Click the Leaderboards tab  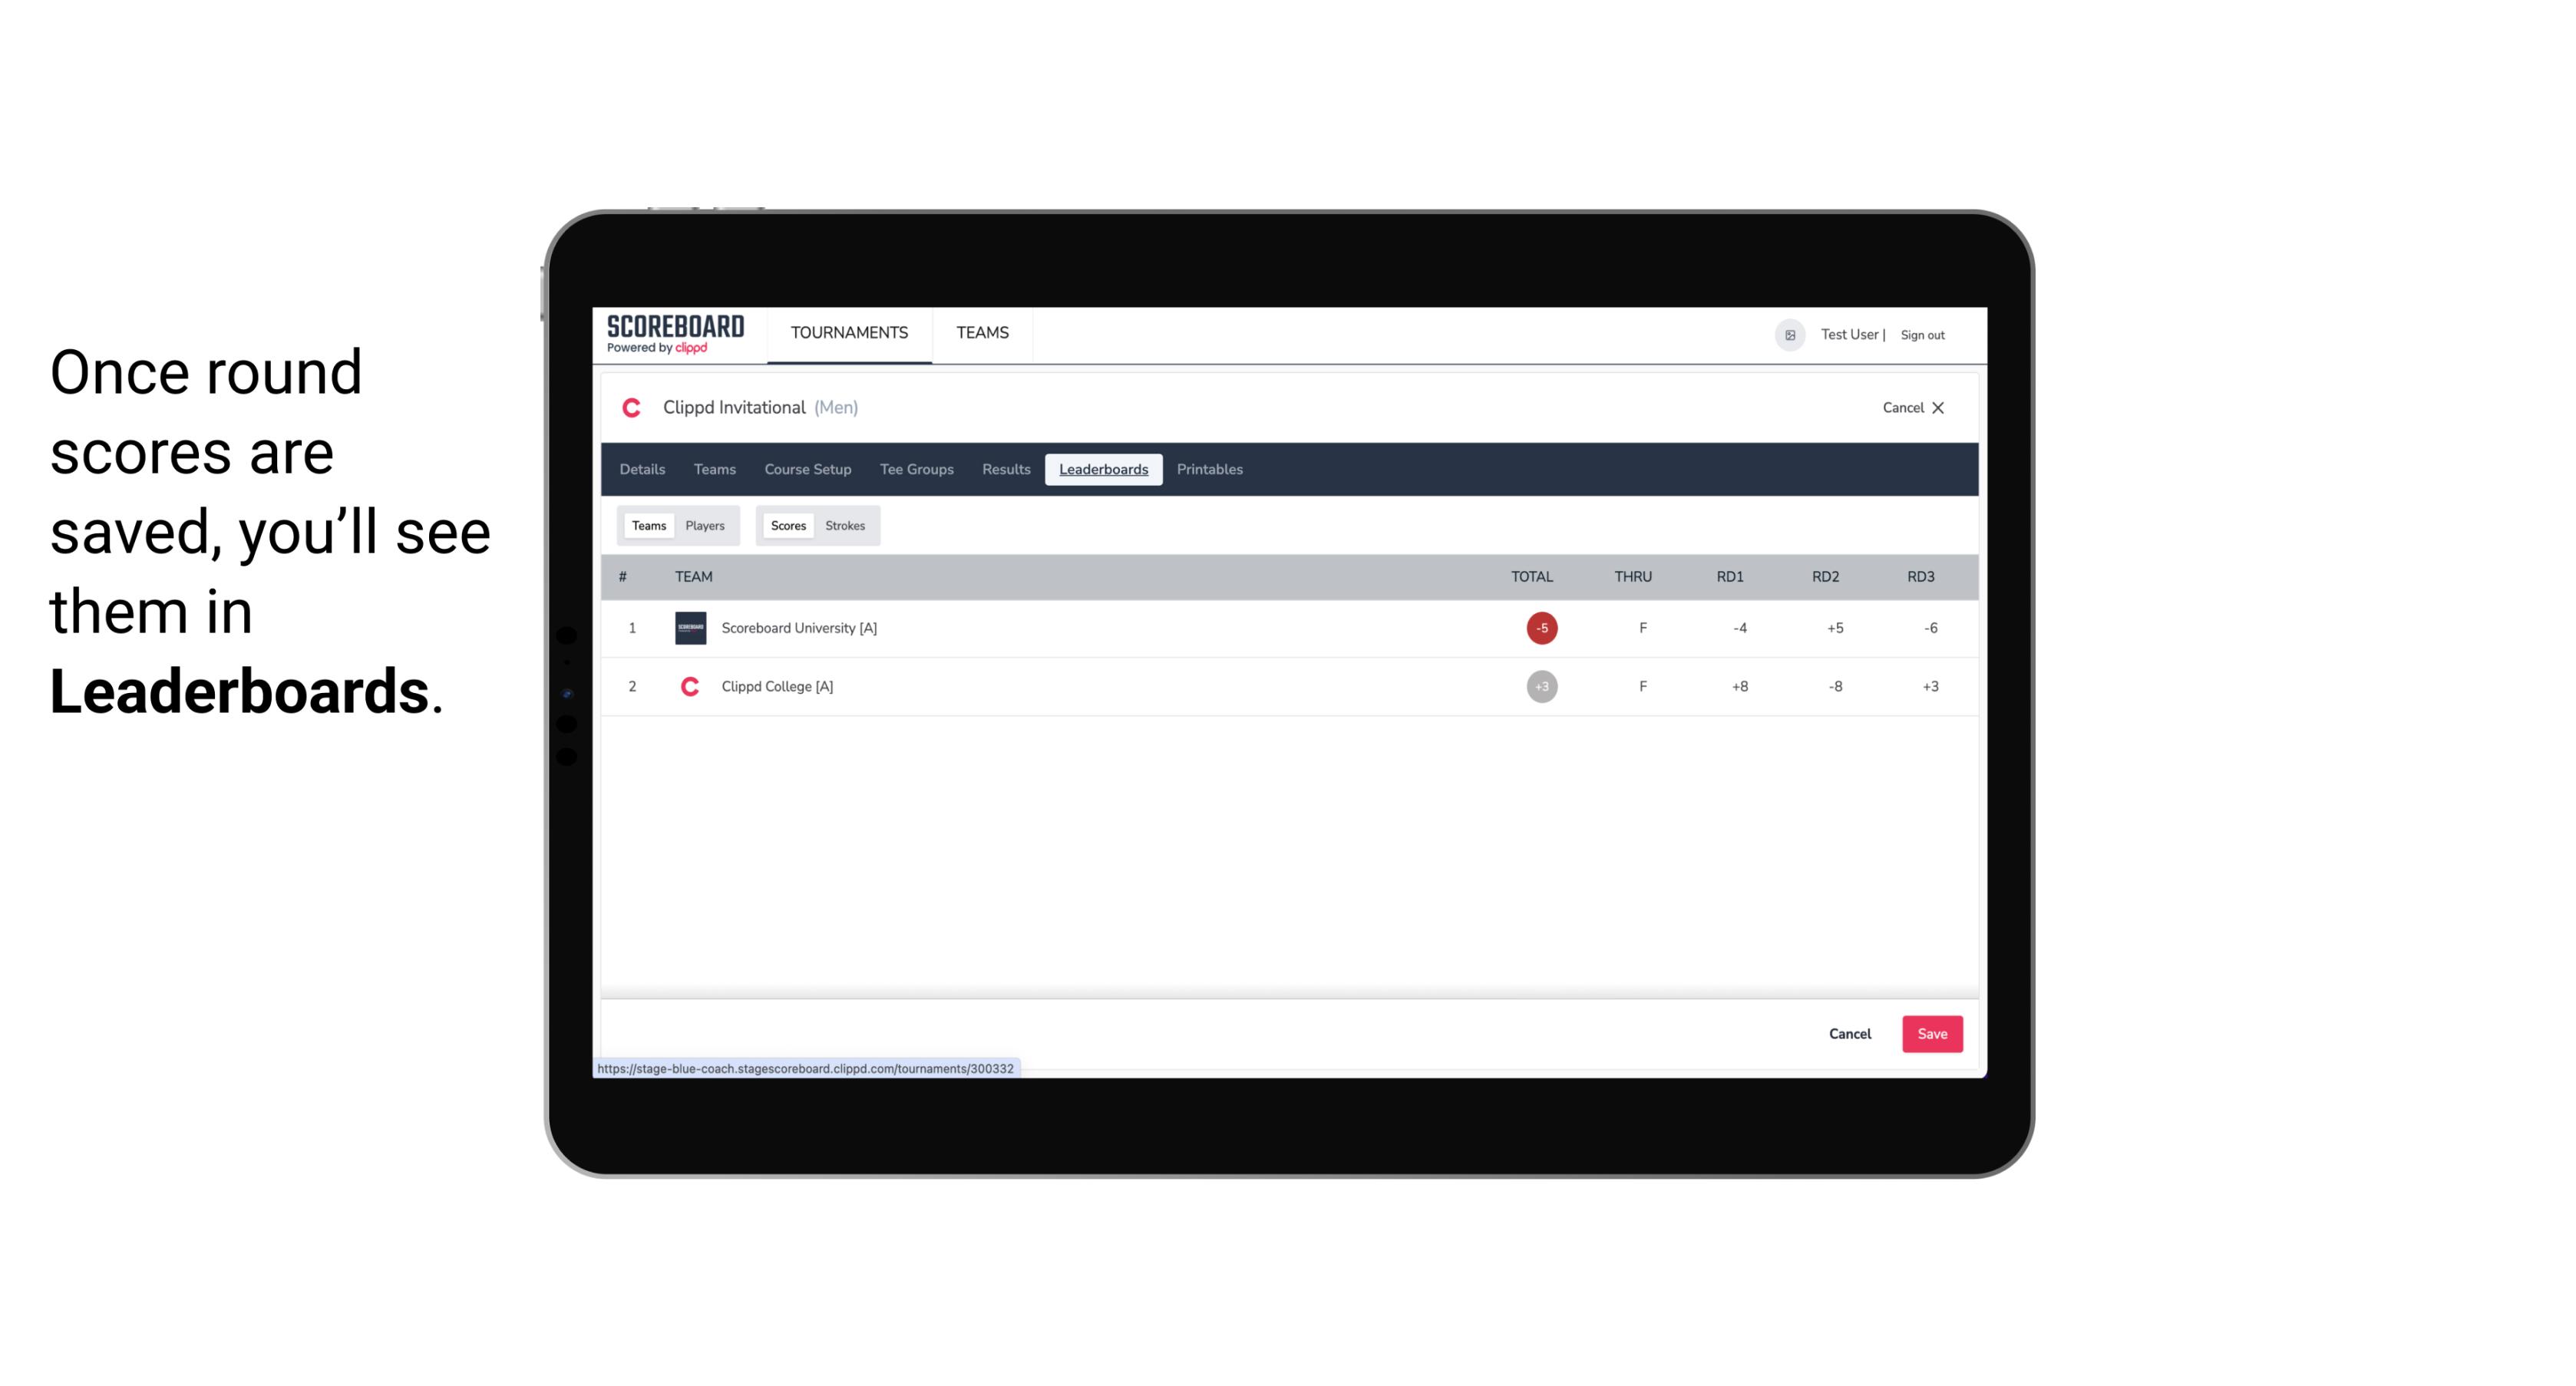click(x=1105, y=470)
